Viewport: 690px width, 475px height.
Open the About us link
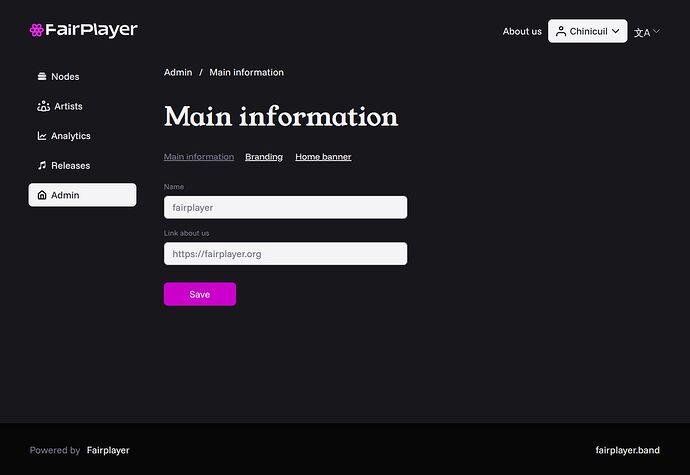522,31
